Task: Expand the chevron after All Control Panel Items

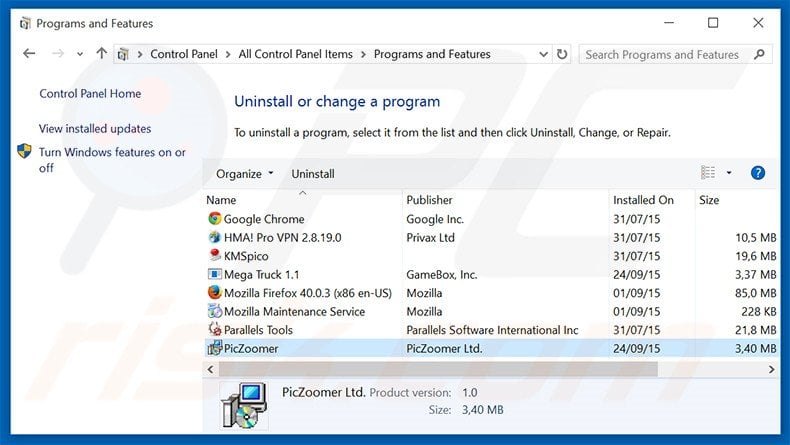Action: point(363,54)
